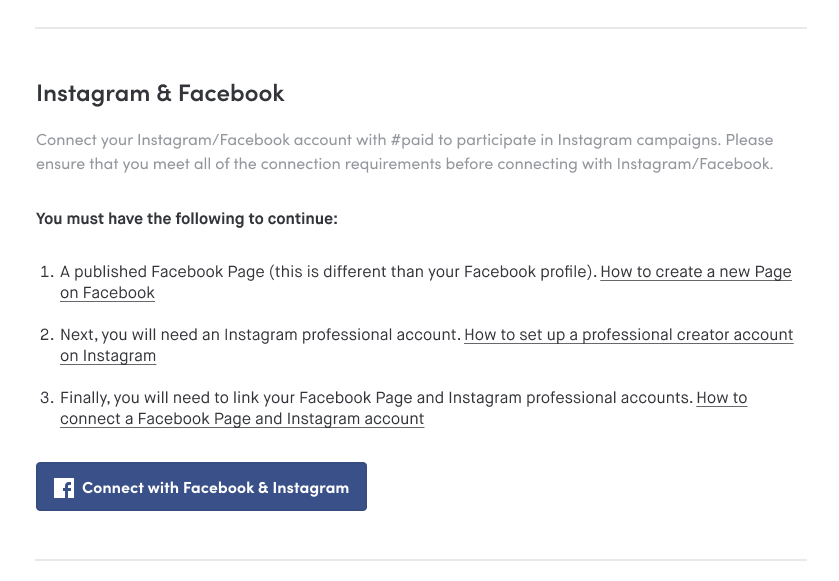Click the underlined "on Instagram" link text

point(108,356)
